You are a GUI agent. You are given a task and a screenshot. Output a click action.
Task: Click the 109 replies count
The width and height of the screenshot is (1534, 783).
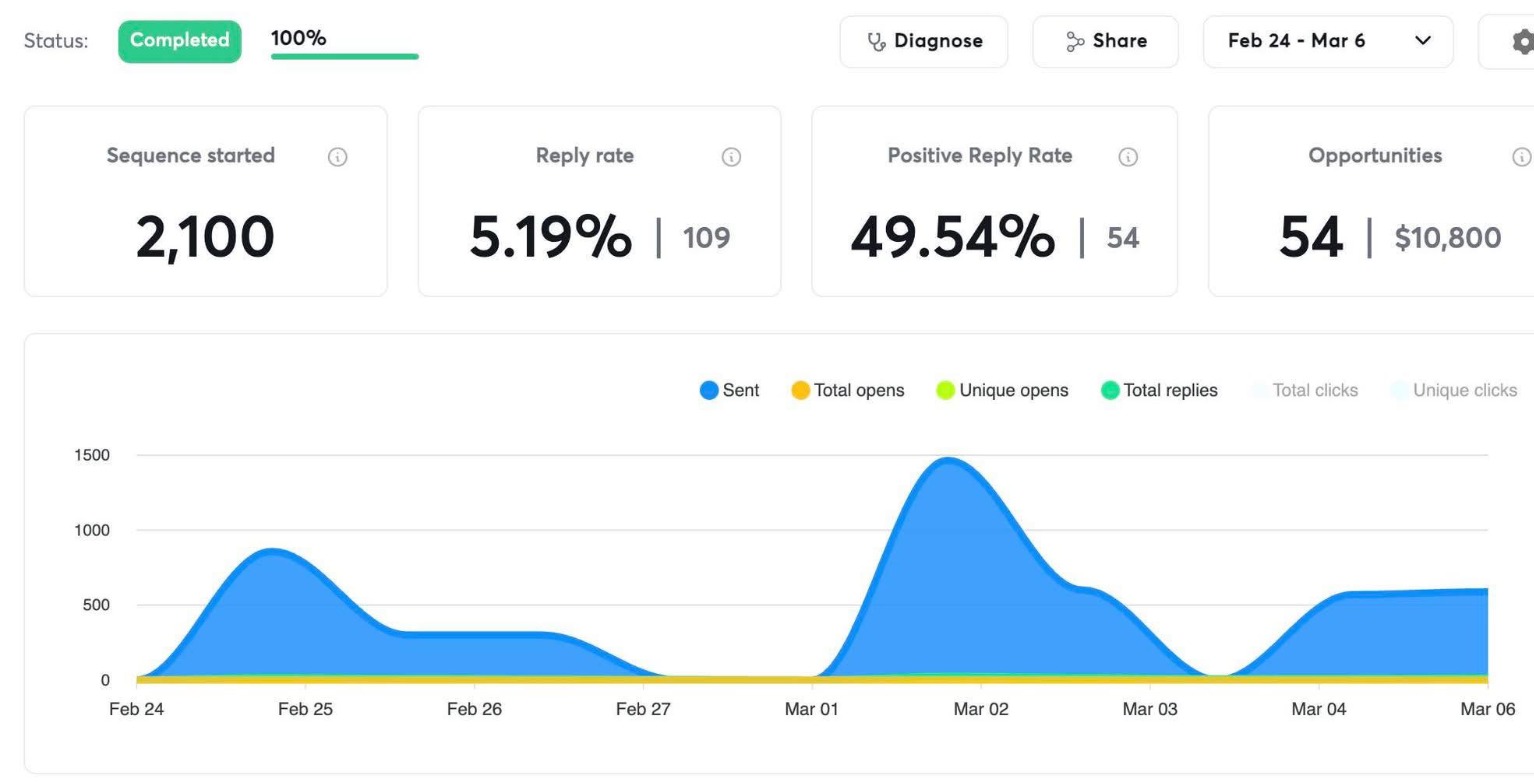[x=706, y=238]
